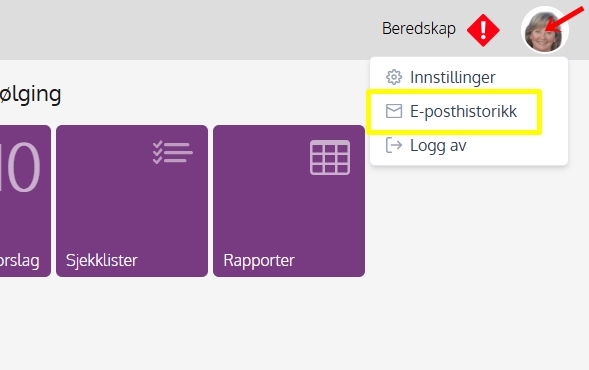Open the partially visible tile numbered 10

tap(25, 201)
